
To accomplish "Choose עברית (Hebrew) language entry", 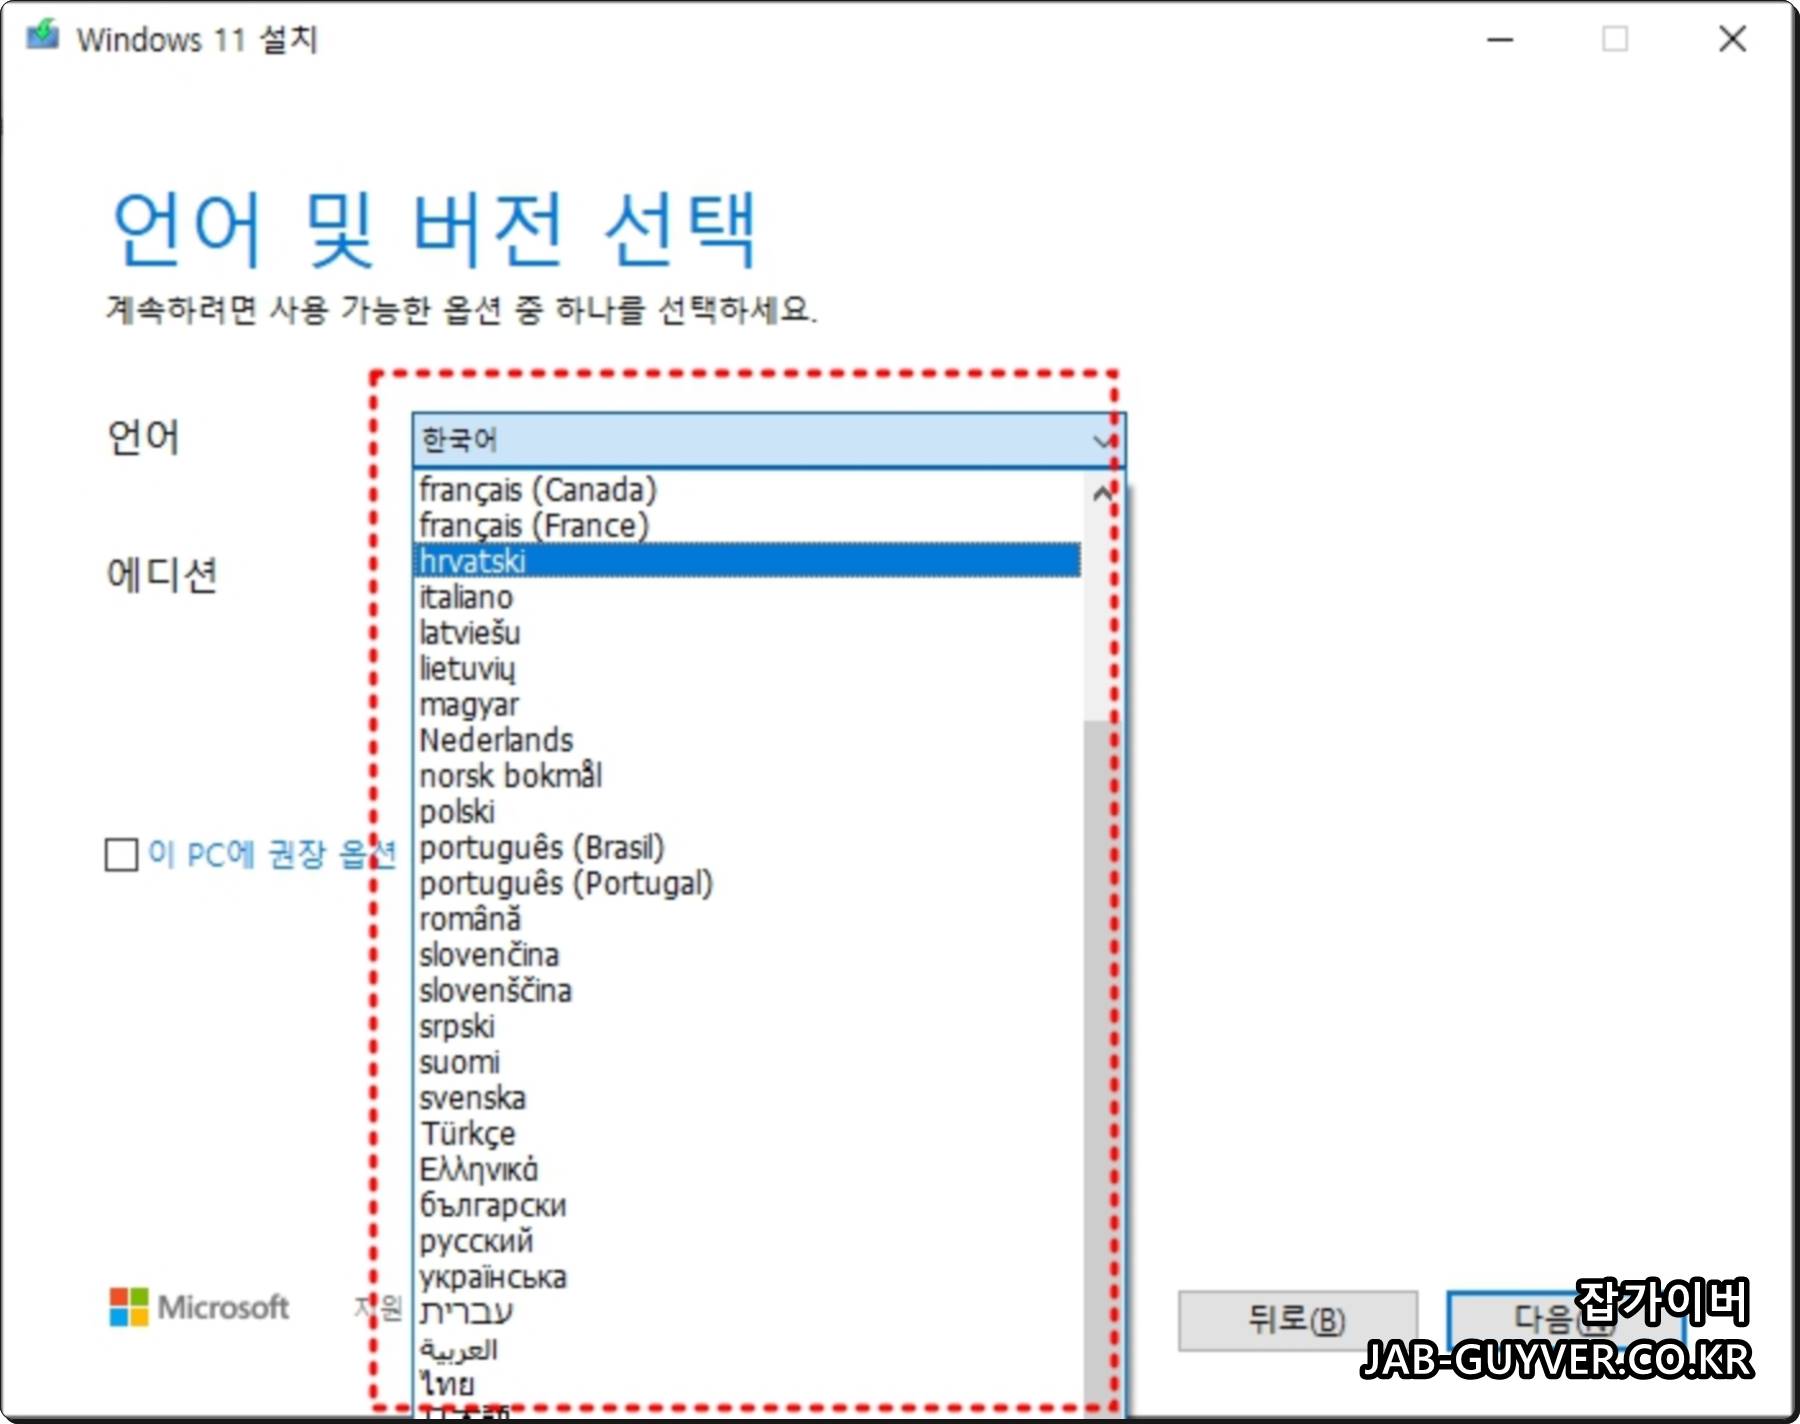I will click(747, 1313).
